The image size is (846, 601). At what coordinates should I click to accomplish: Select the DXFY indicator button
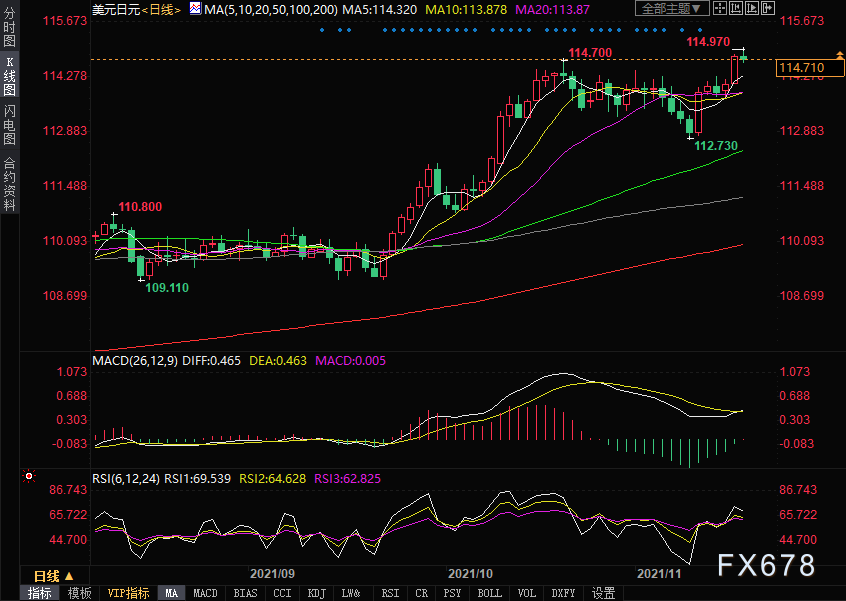564,593
